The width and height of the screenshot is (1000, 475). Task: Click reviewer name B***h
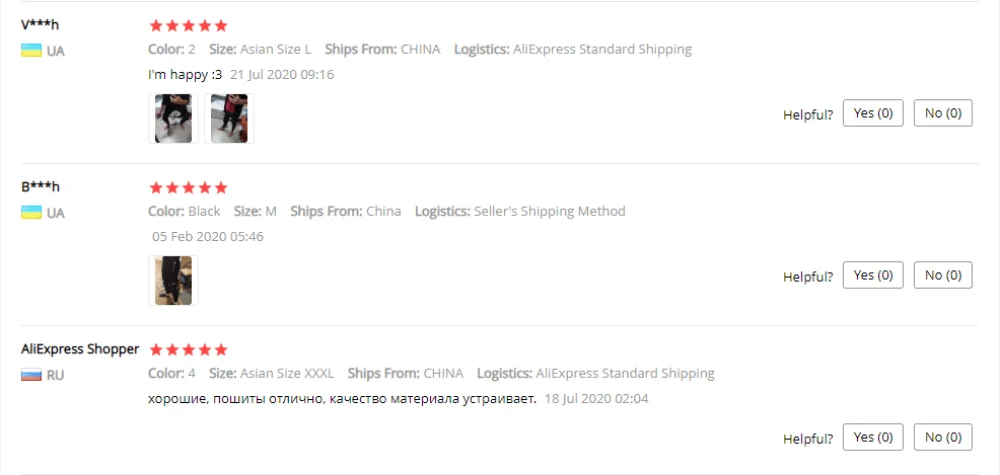tap(40, 187)
